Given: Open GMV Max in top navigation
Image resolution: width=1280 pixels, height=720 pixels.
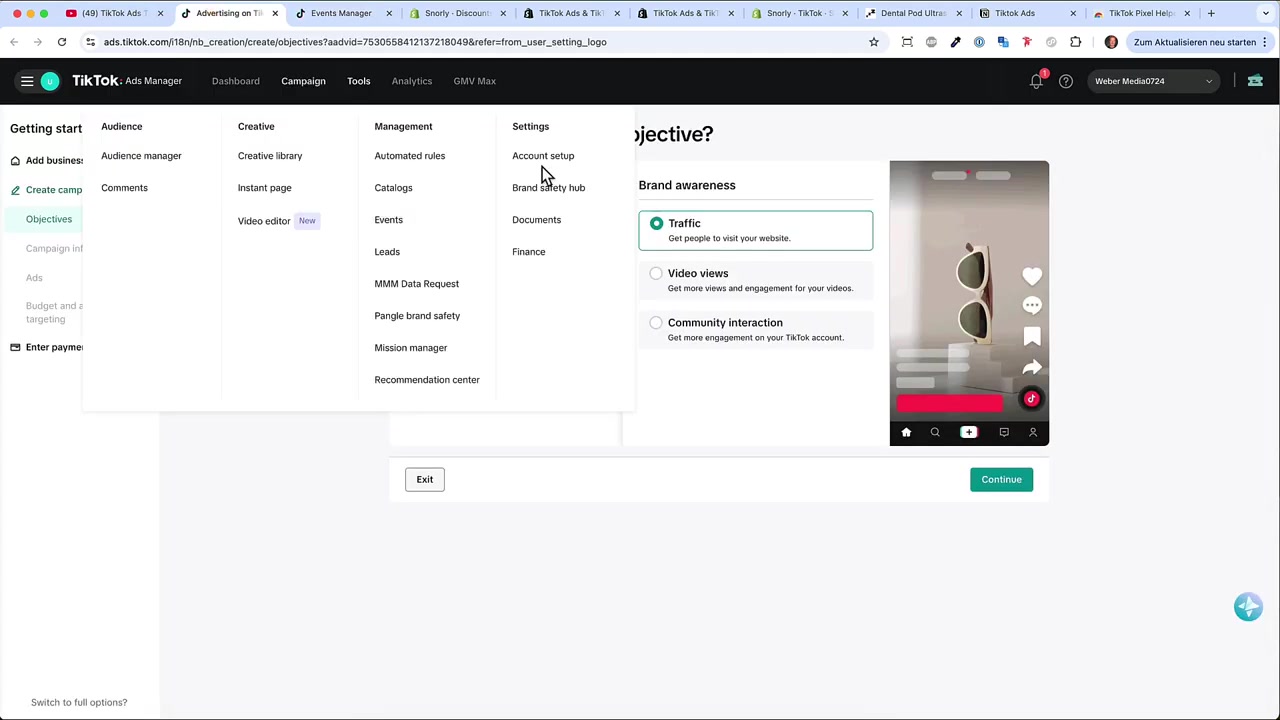Looking at the screenshot, I should click(475, 81).
